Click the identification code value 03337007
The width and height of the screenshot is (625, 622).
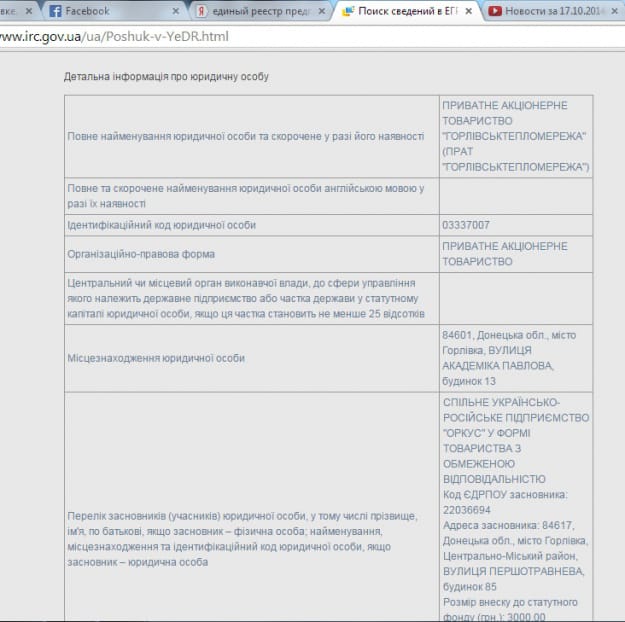click(x=466, y=225)
